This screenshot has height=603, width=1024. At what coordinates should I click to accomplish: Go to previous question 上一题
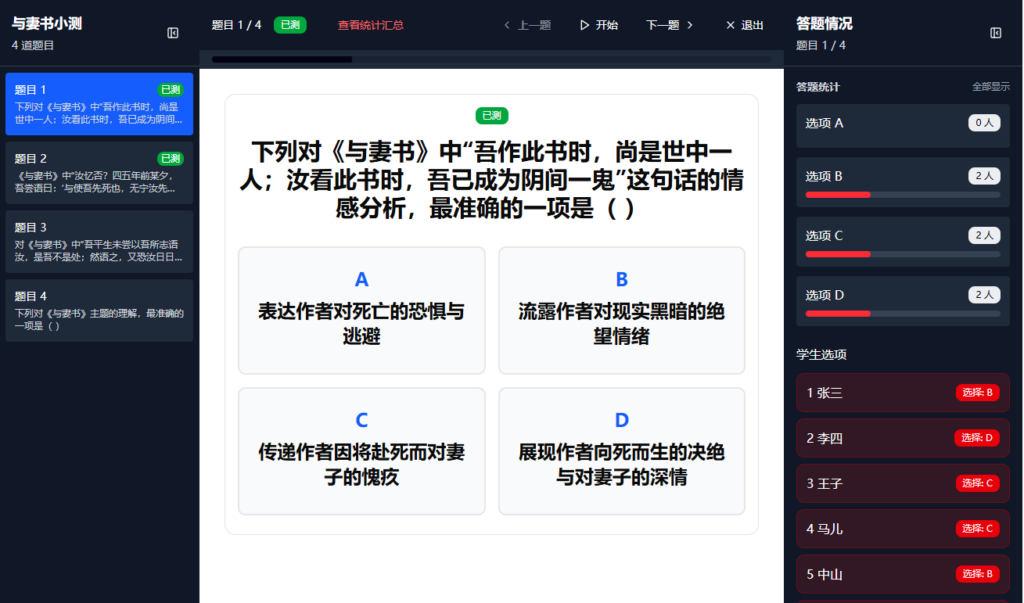pos(526,25)
